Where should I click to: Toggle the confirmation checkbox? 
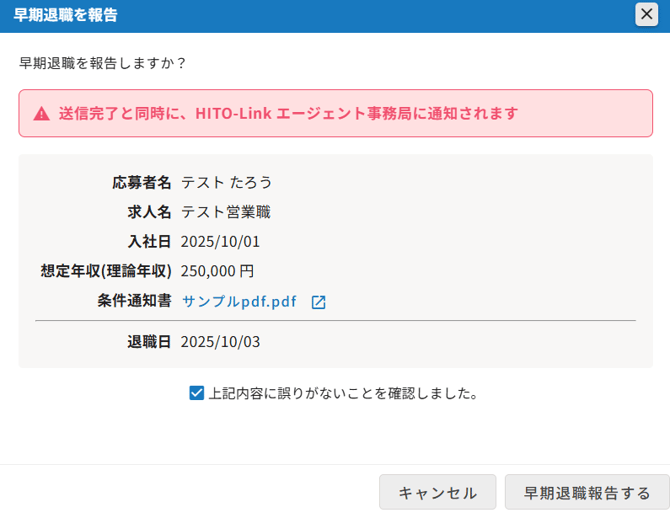197,393
